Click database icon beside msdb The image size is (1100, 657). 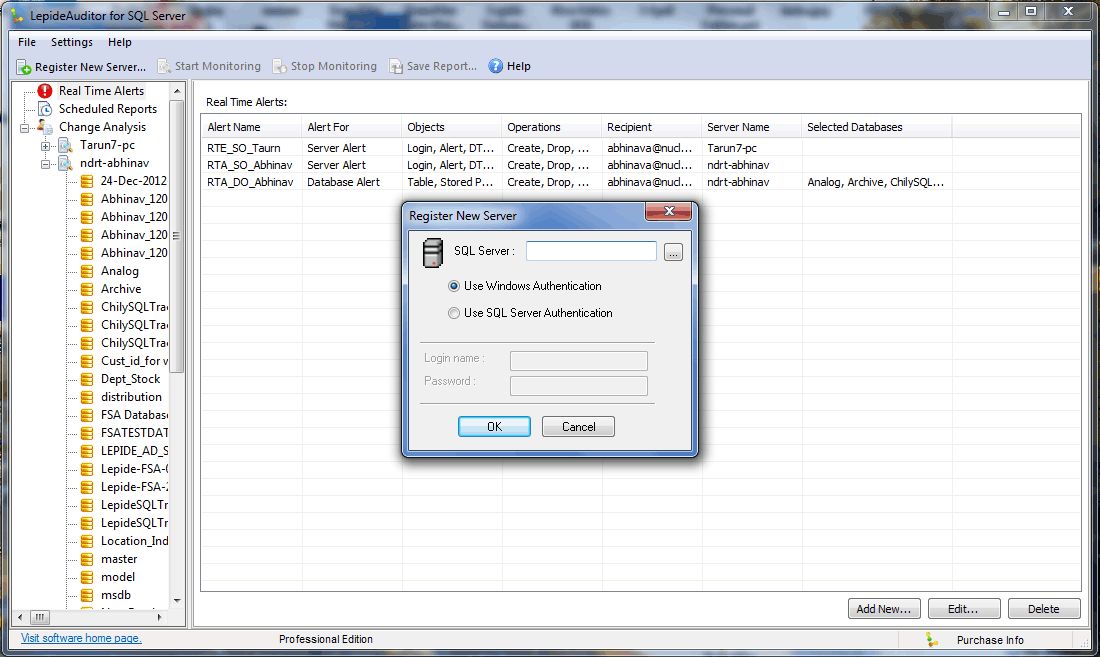[x=87, y=595]
